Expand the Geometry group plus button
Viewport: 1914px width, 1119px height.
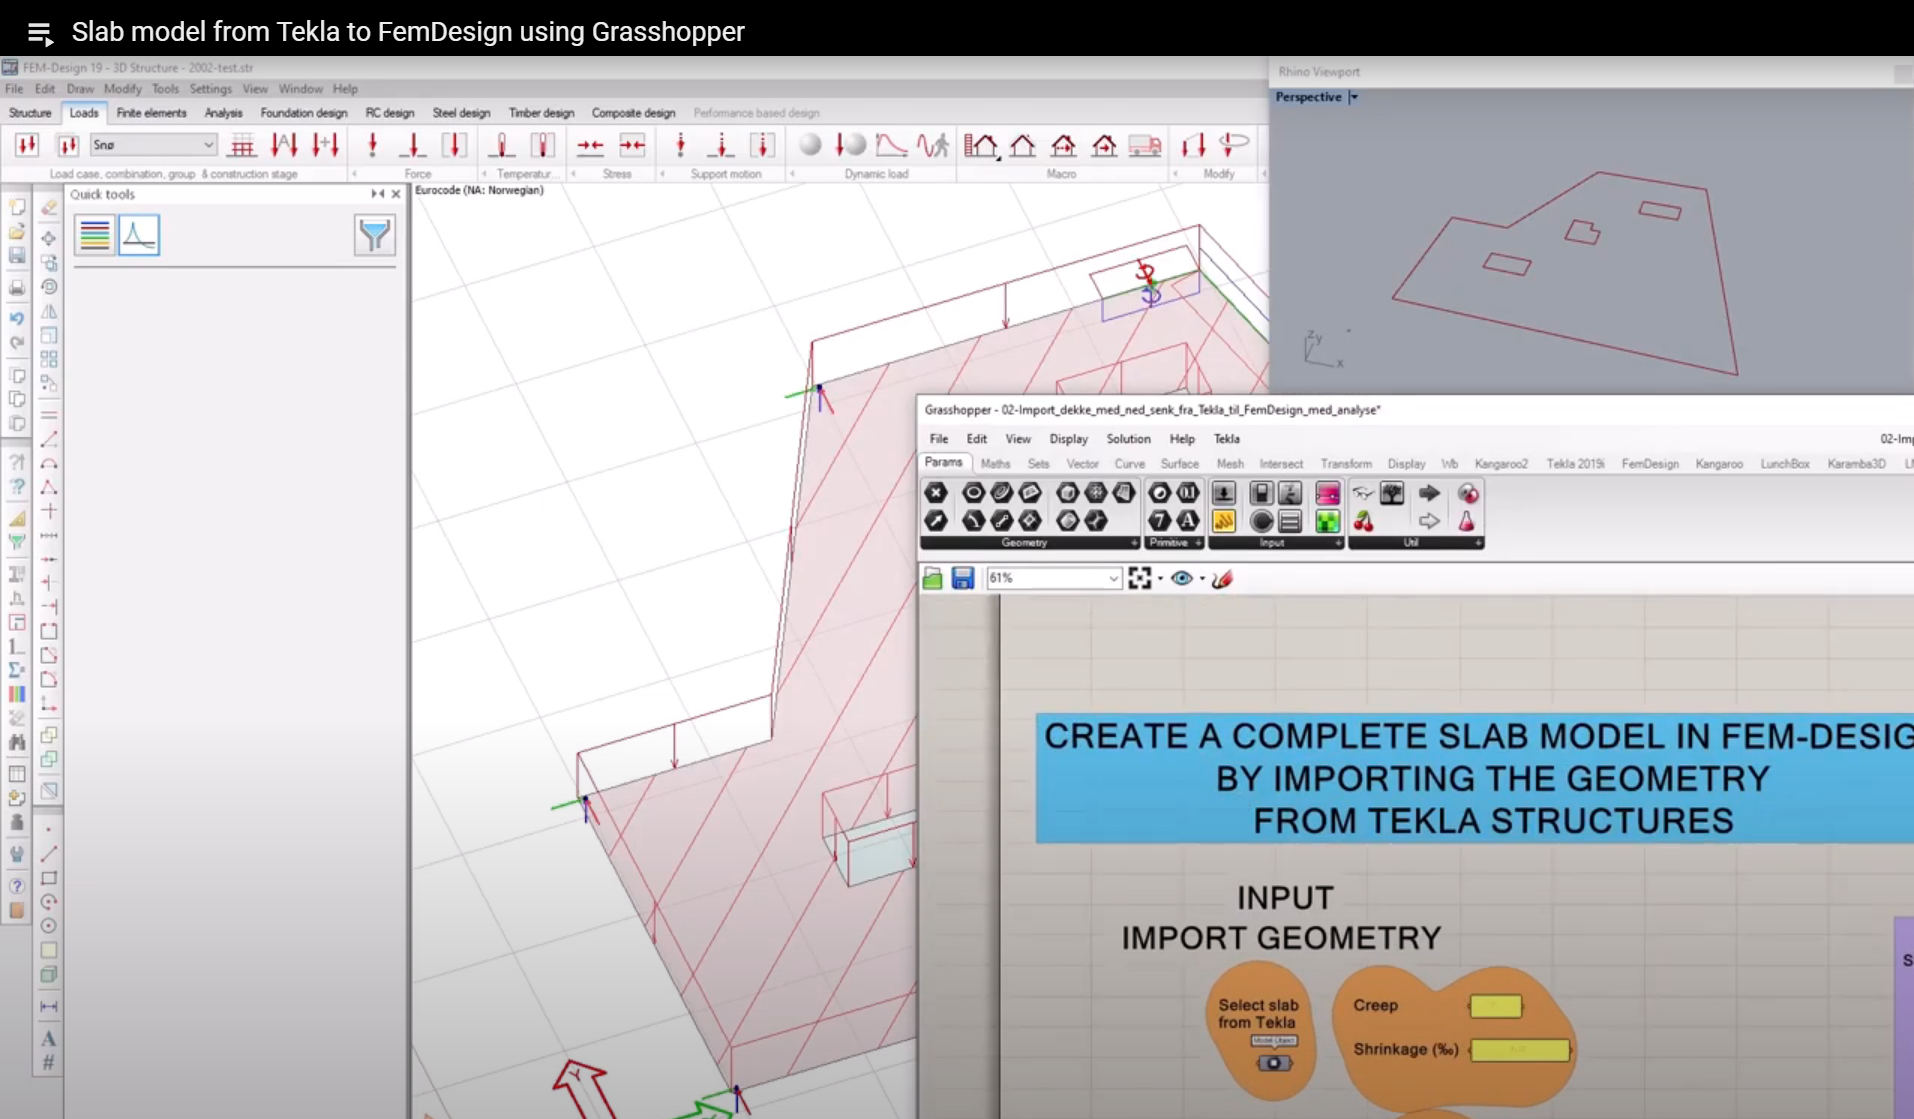tap(1133, 543)
